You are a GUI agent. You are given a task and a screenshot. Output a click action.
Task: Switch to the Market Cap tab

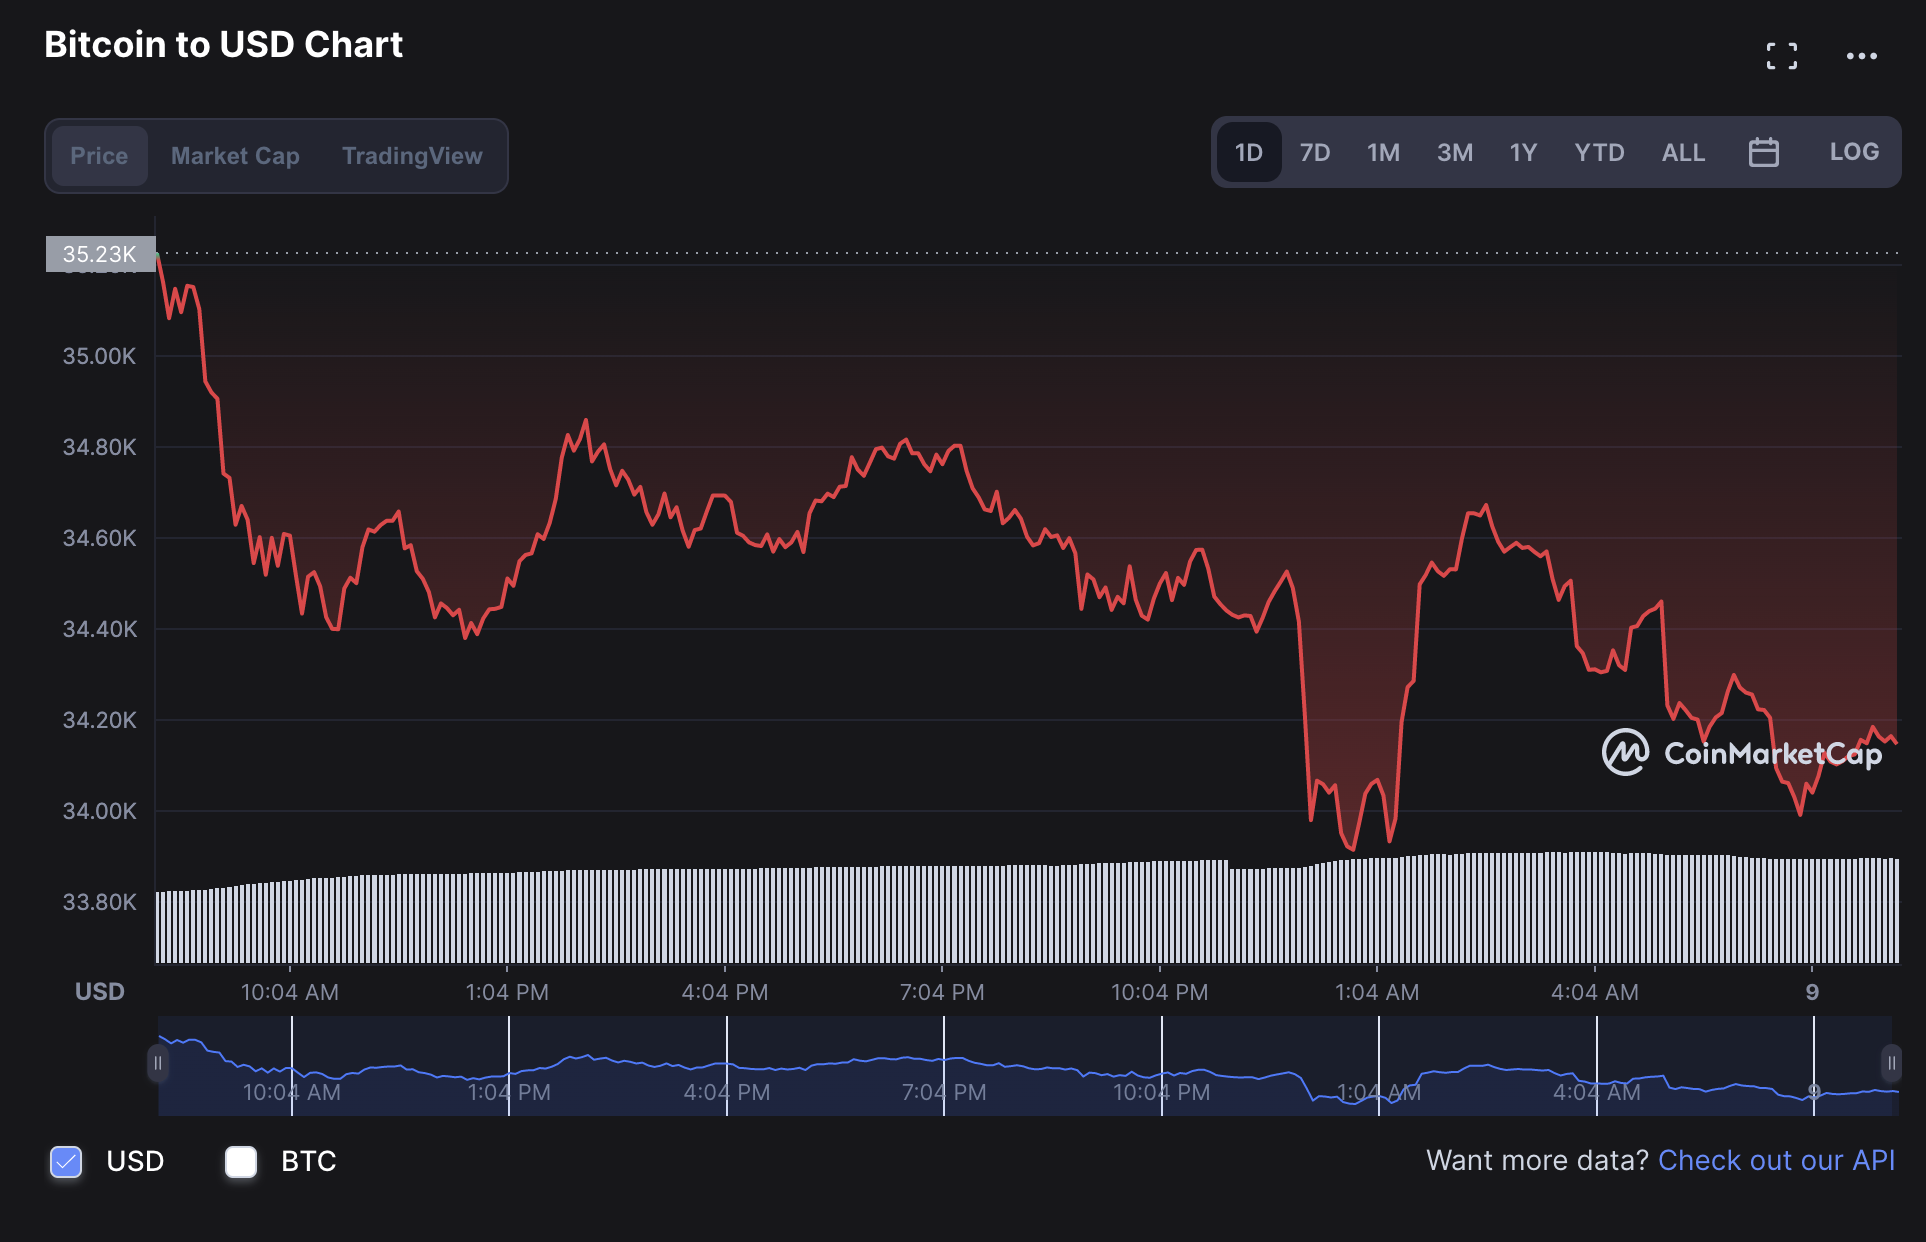point(235,156)
